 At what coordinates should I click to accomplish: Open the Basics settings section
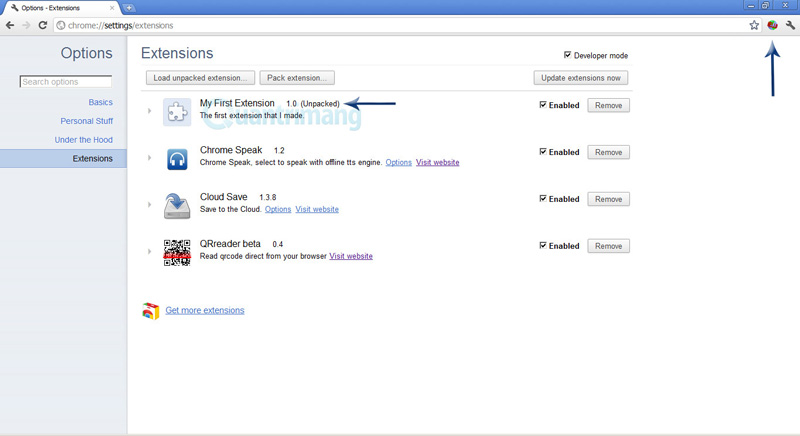click(101, 102)
